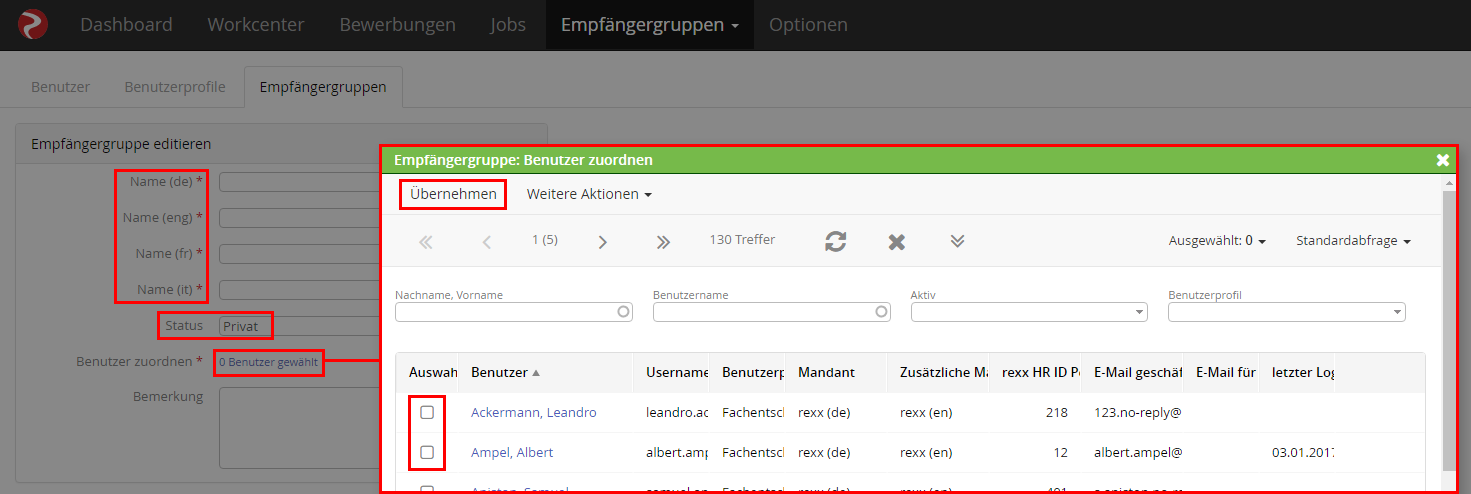Open Bewerbungen in top navigation
The height and width of the screenshot is (494, 1471).
[398, 25]
